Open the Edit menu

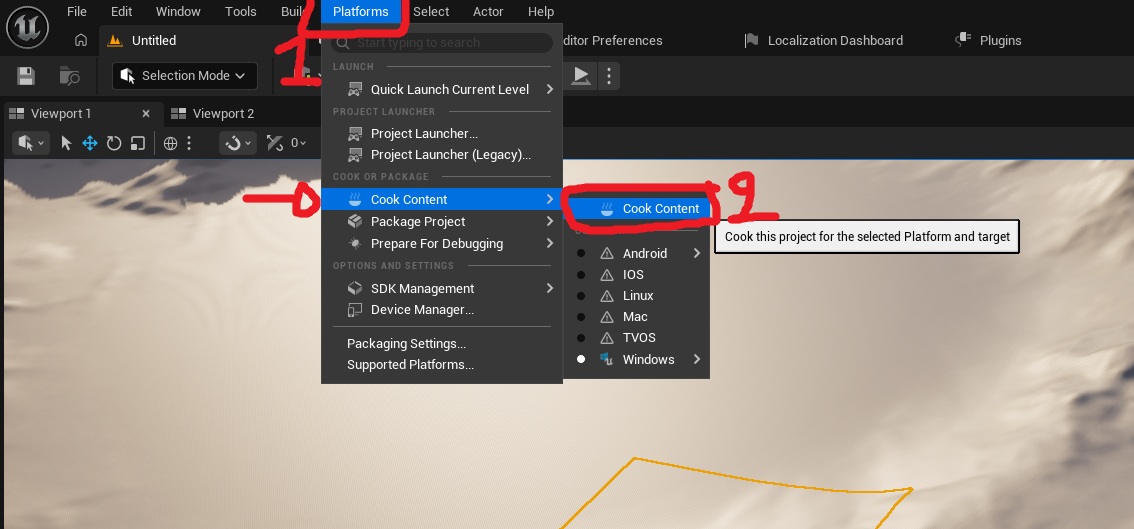(122, 12)
